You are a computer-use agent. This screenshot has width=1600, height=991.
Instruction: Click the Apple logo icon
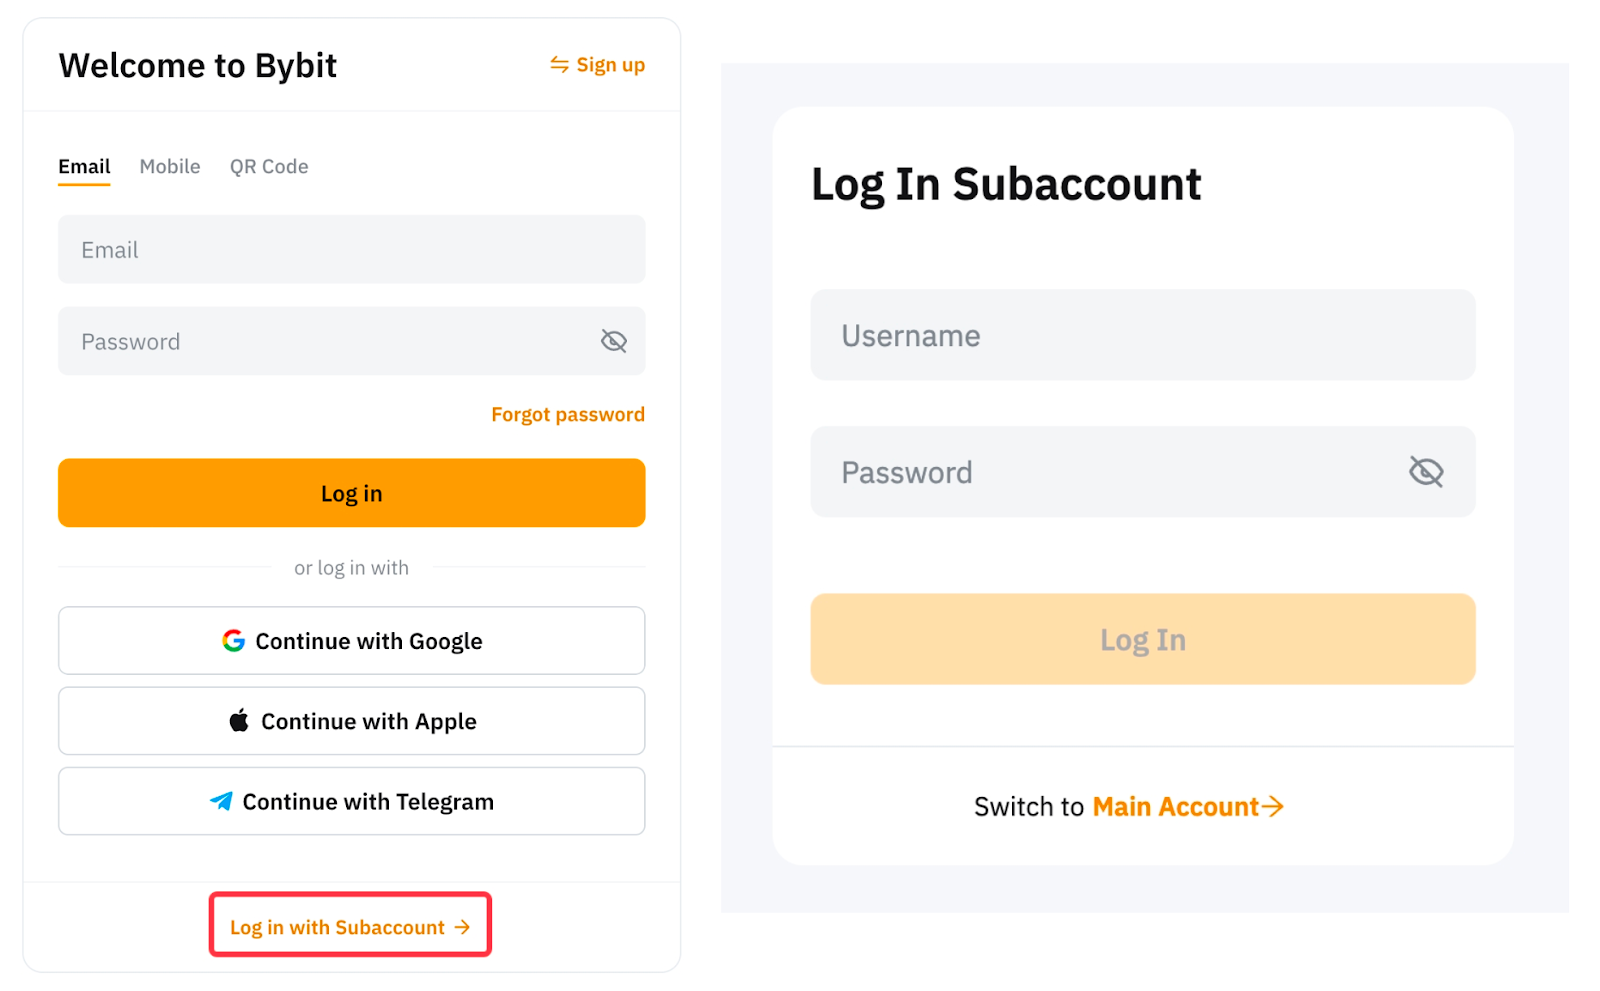(239, 721)
